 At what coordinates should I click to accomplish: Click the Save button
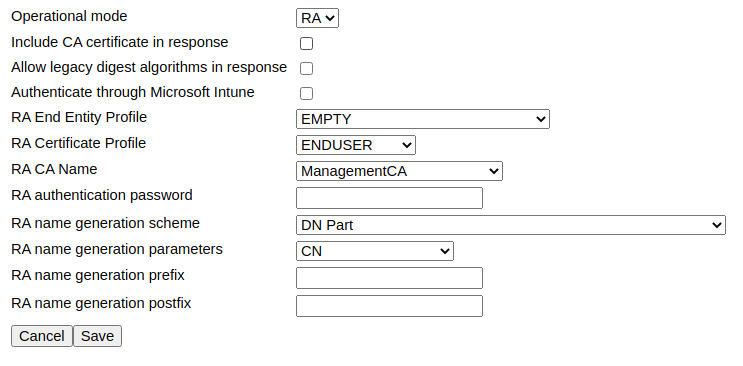[x=97, y=336]
